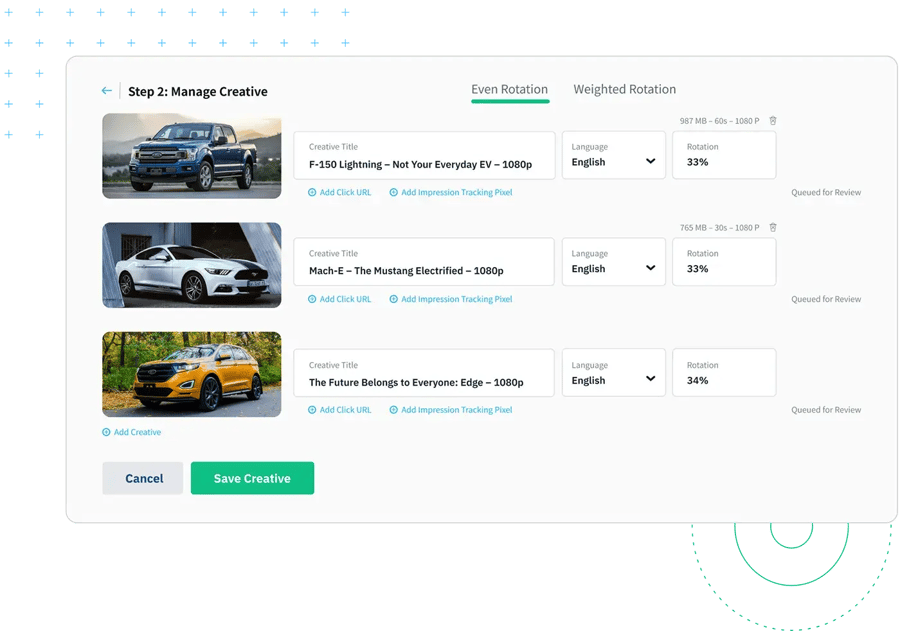Click the Save Creative button
900x631 pixels.
[x=253, y=478]
